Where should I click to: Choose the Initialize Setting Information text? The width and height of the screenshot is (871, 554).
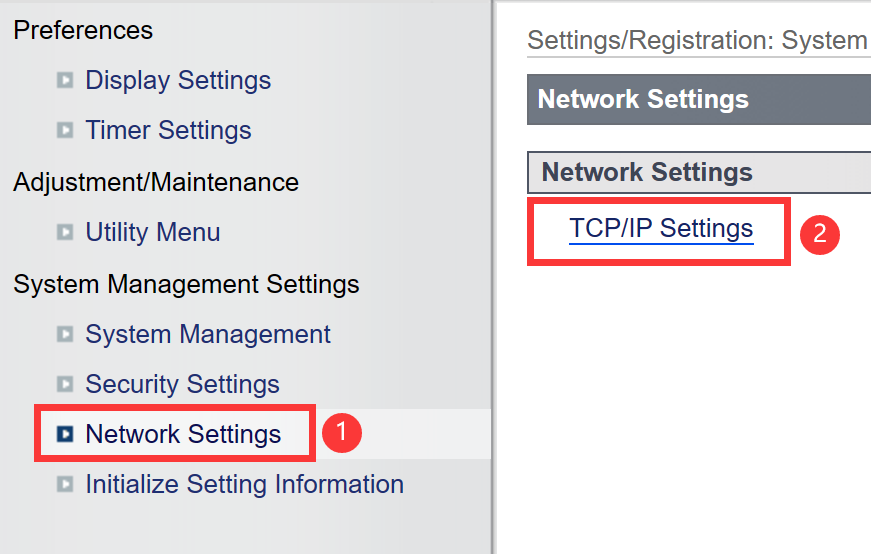[x=244, y=485]
